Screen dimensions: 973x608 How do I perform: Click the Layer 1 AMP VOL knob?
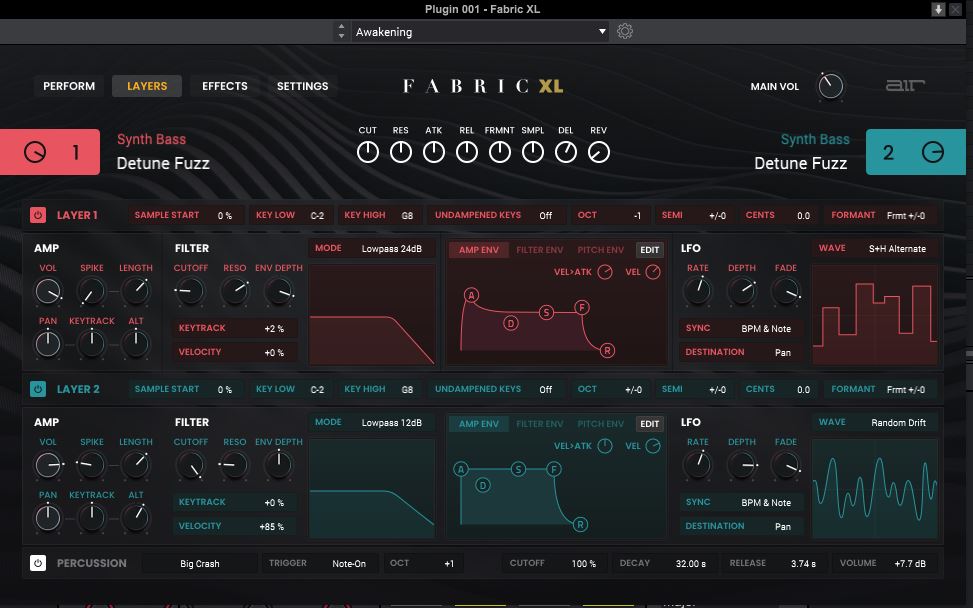(48, 291)
